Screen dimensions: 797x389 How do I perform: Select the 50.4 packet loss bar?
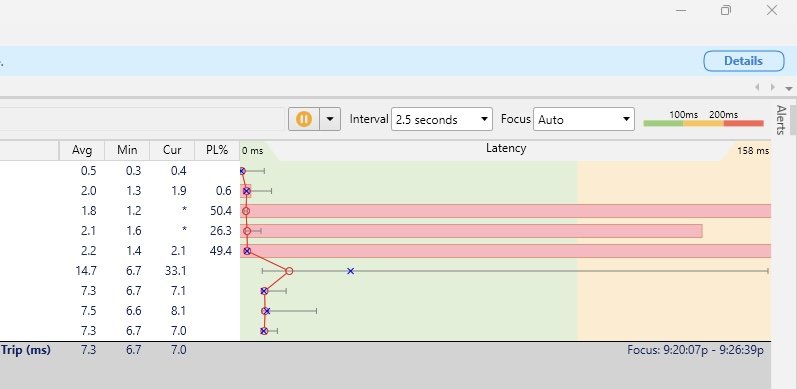click(506, 211)
